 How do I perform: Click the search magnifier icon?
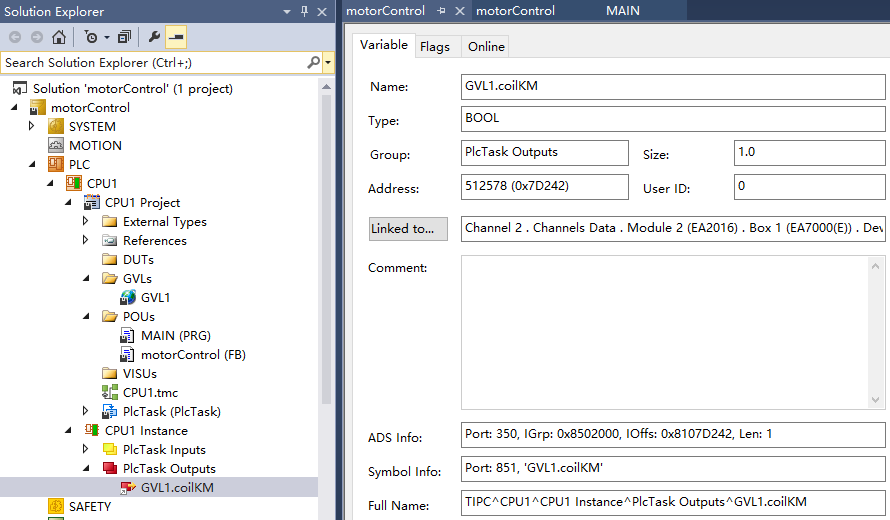(x=313, y=63)
